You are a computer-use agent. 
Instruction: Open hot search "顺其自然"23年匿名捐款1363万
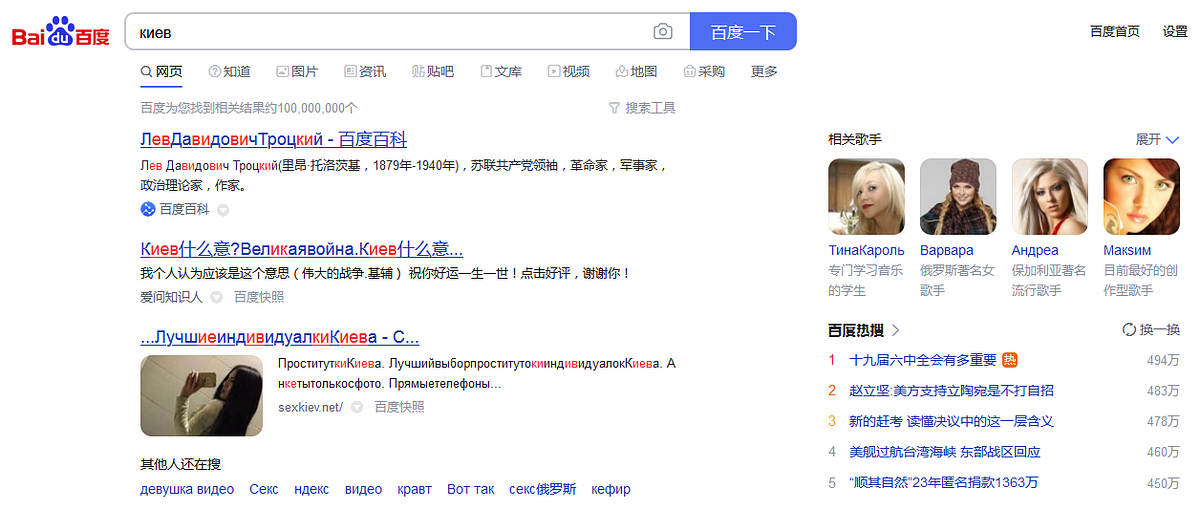point(944,482)
